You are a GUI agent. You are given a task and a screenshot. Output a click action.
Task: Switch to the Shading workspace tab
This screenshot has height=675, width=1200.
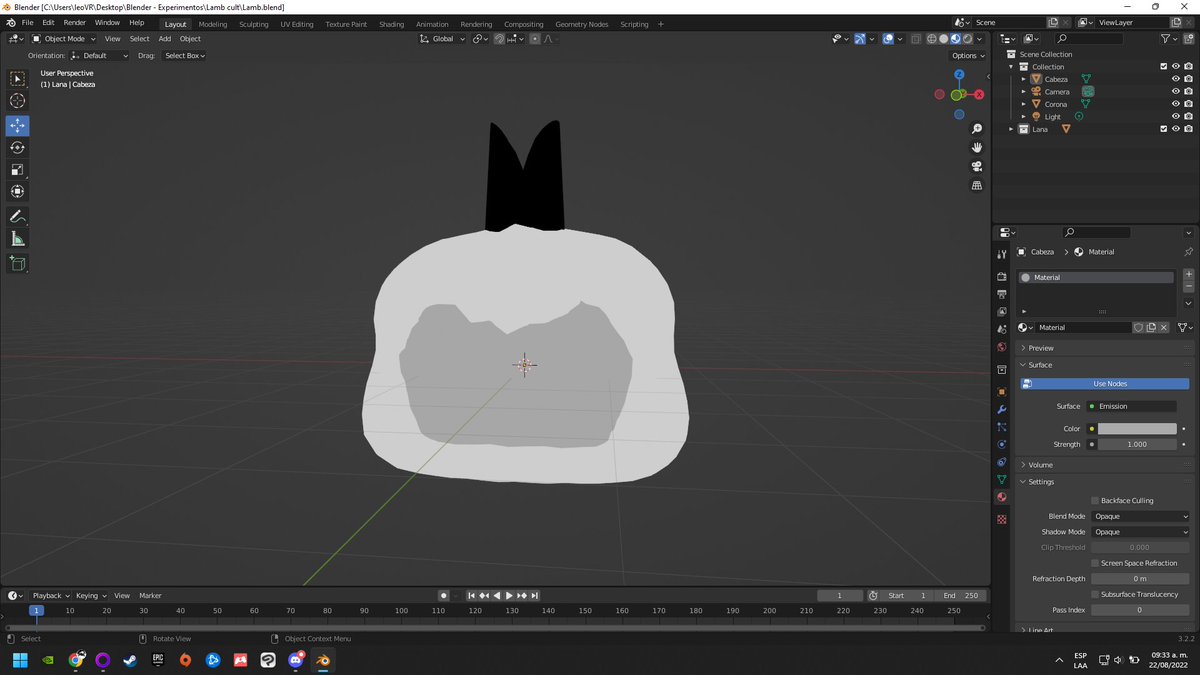(x=392, y=24)
